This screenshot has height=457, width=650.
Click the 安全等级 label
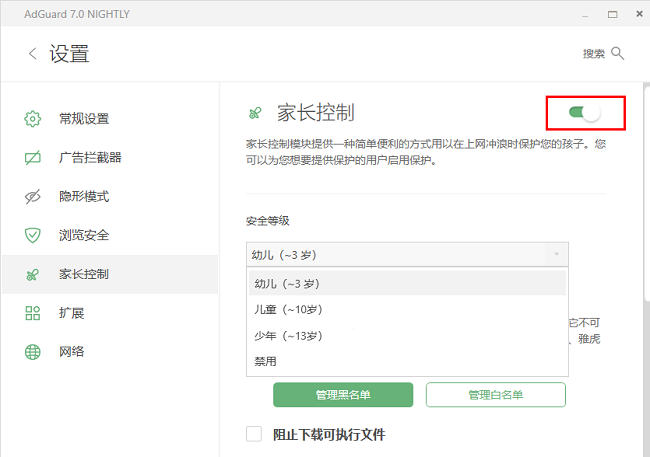pyautogui.click(x=267, y=221)
